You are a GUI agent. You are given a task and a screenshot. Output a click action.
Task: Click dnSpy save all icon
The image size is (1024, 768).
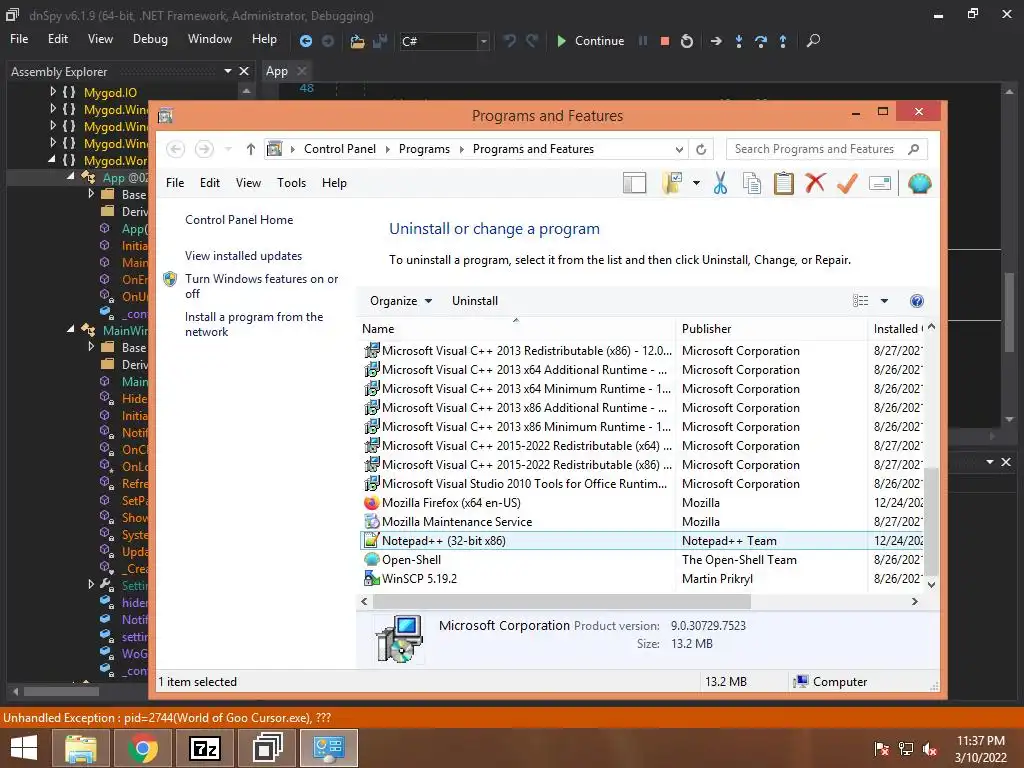[x=380, y=40]
